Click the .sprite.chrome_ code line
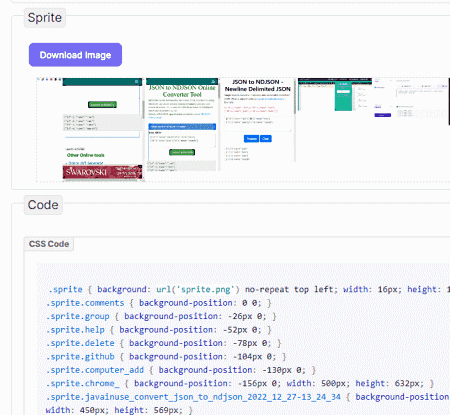 tap(240, 383)
